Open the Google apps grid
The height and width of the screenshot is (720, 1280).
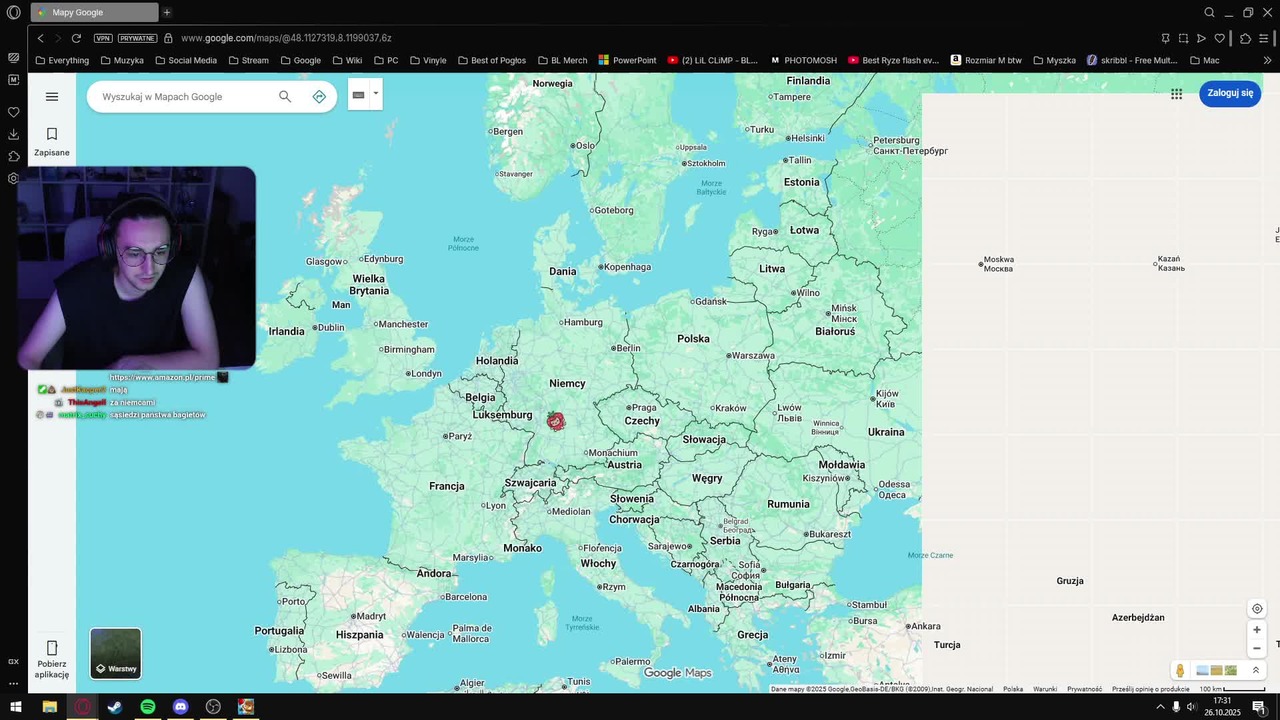click(1176, 94)
